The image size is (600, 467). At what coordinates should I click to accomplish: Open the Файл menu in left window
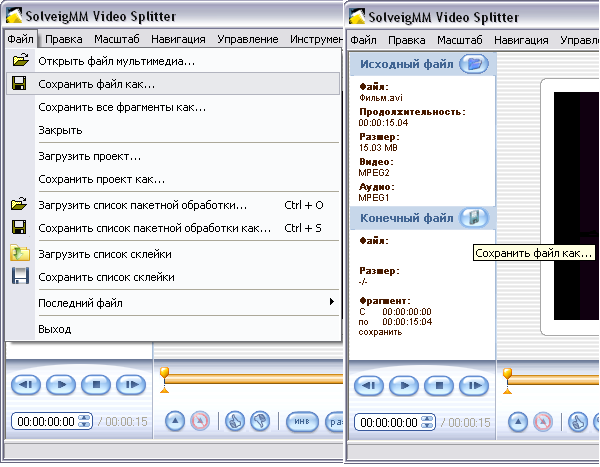20,39
